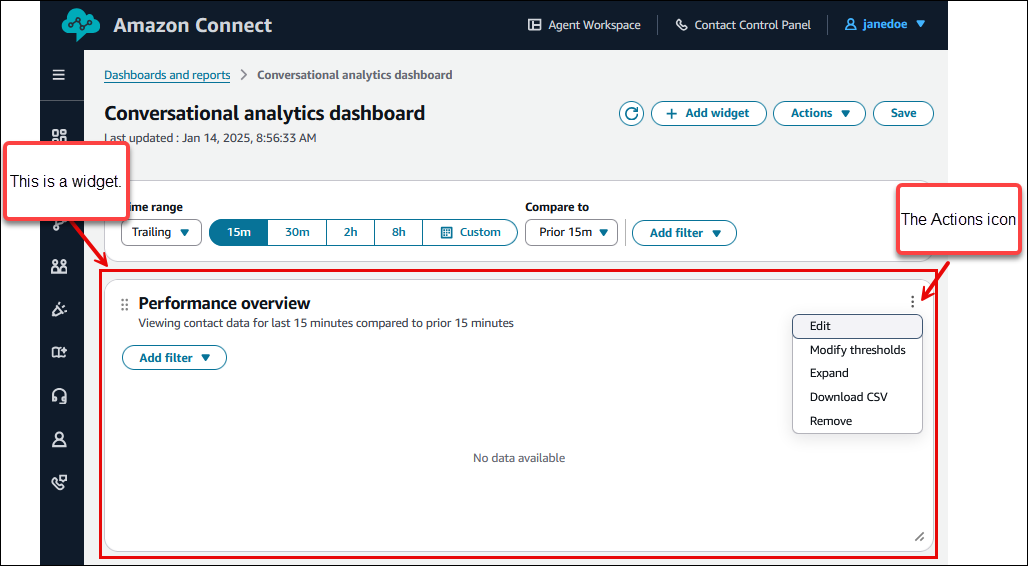
Task: Select the 2h time range option
Action: [350, 233]
